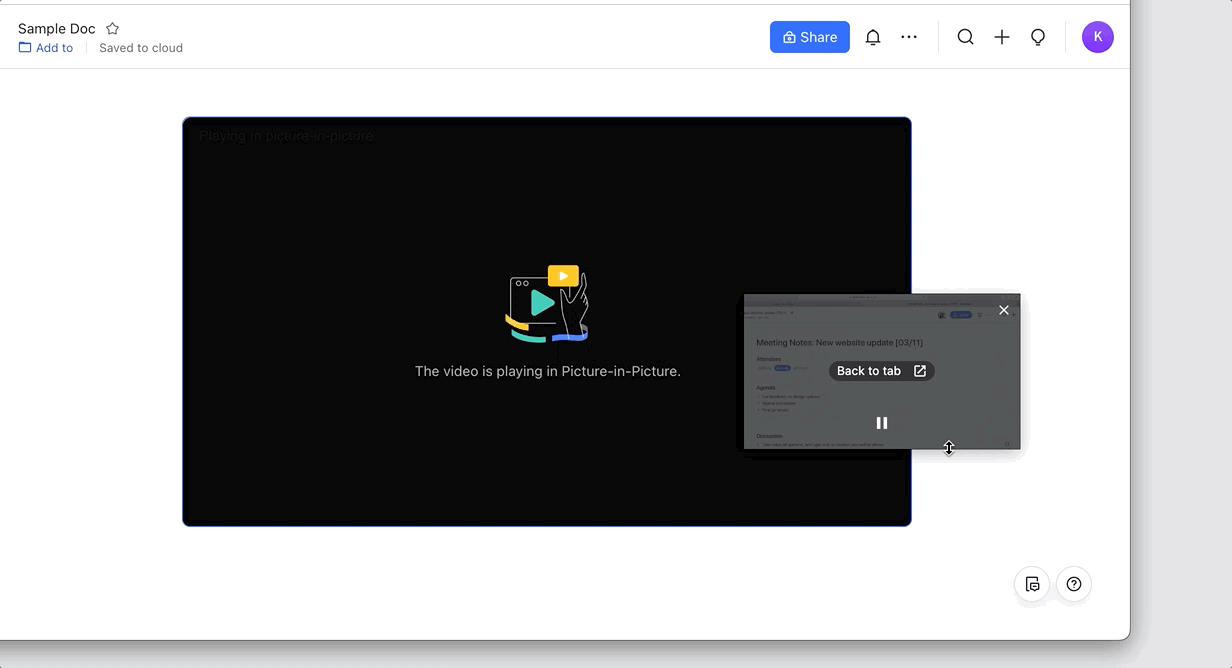Select the Sample Doc title
The width and height of the screenshot is (1232, 668).
[x=56, y=28]
